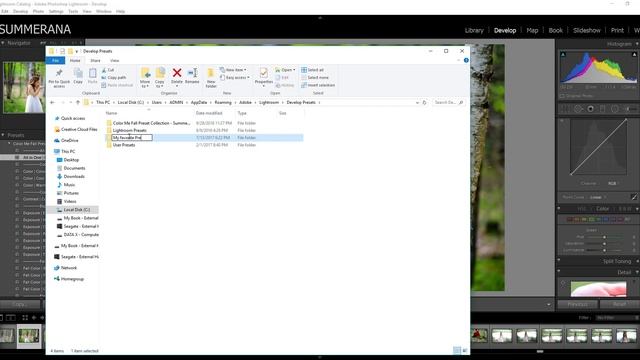640x360 pixels.
Task: Select Lightroom radial filter tool
Action: (x=615, y=109)
